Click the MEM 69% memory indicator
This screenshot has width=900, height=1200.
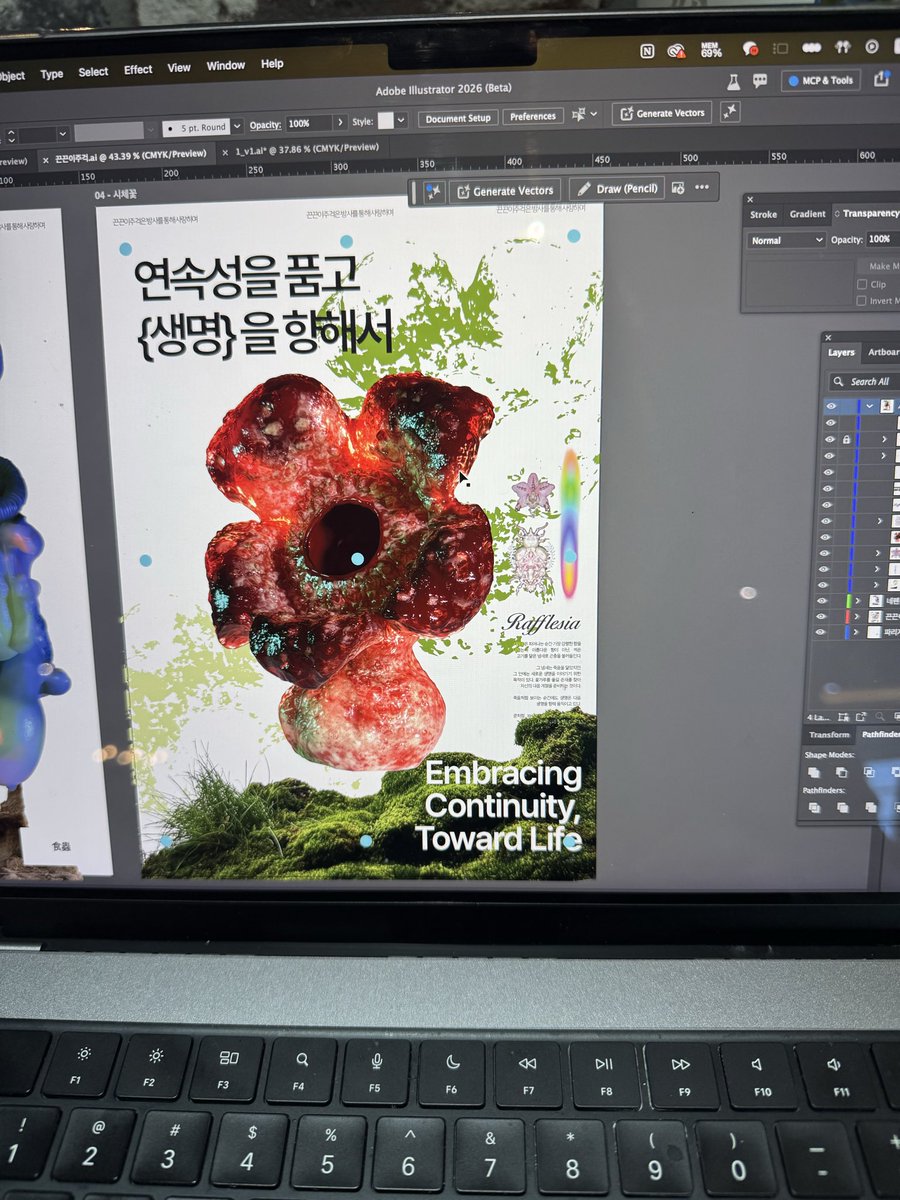point(712,49)
